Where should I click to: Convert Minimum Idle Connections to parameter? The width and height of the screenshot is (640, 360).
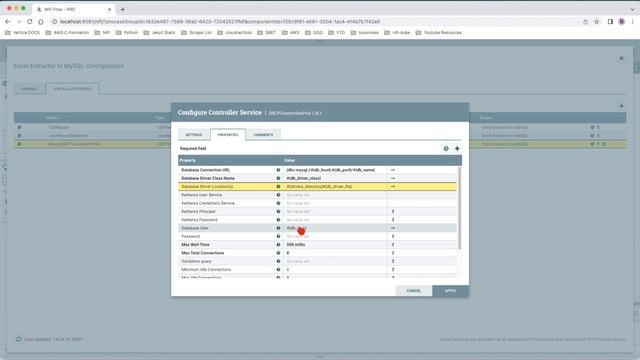(x=393, y=269)
